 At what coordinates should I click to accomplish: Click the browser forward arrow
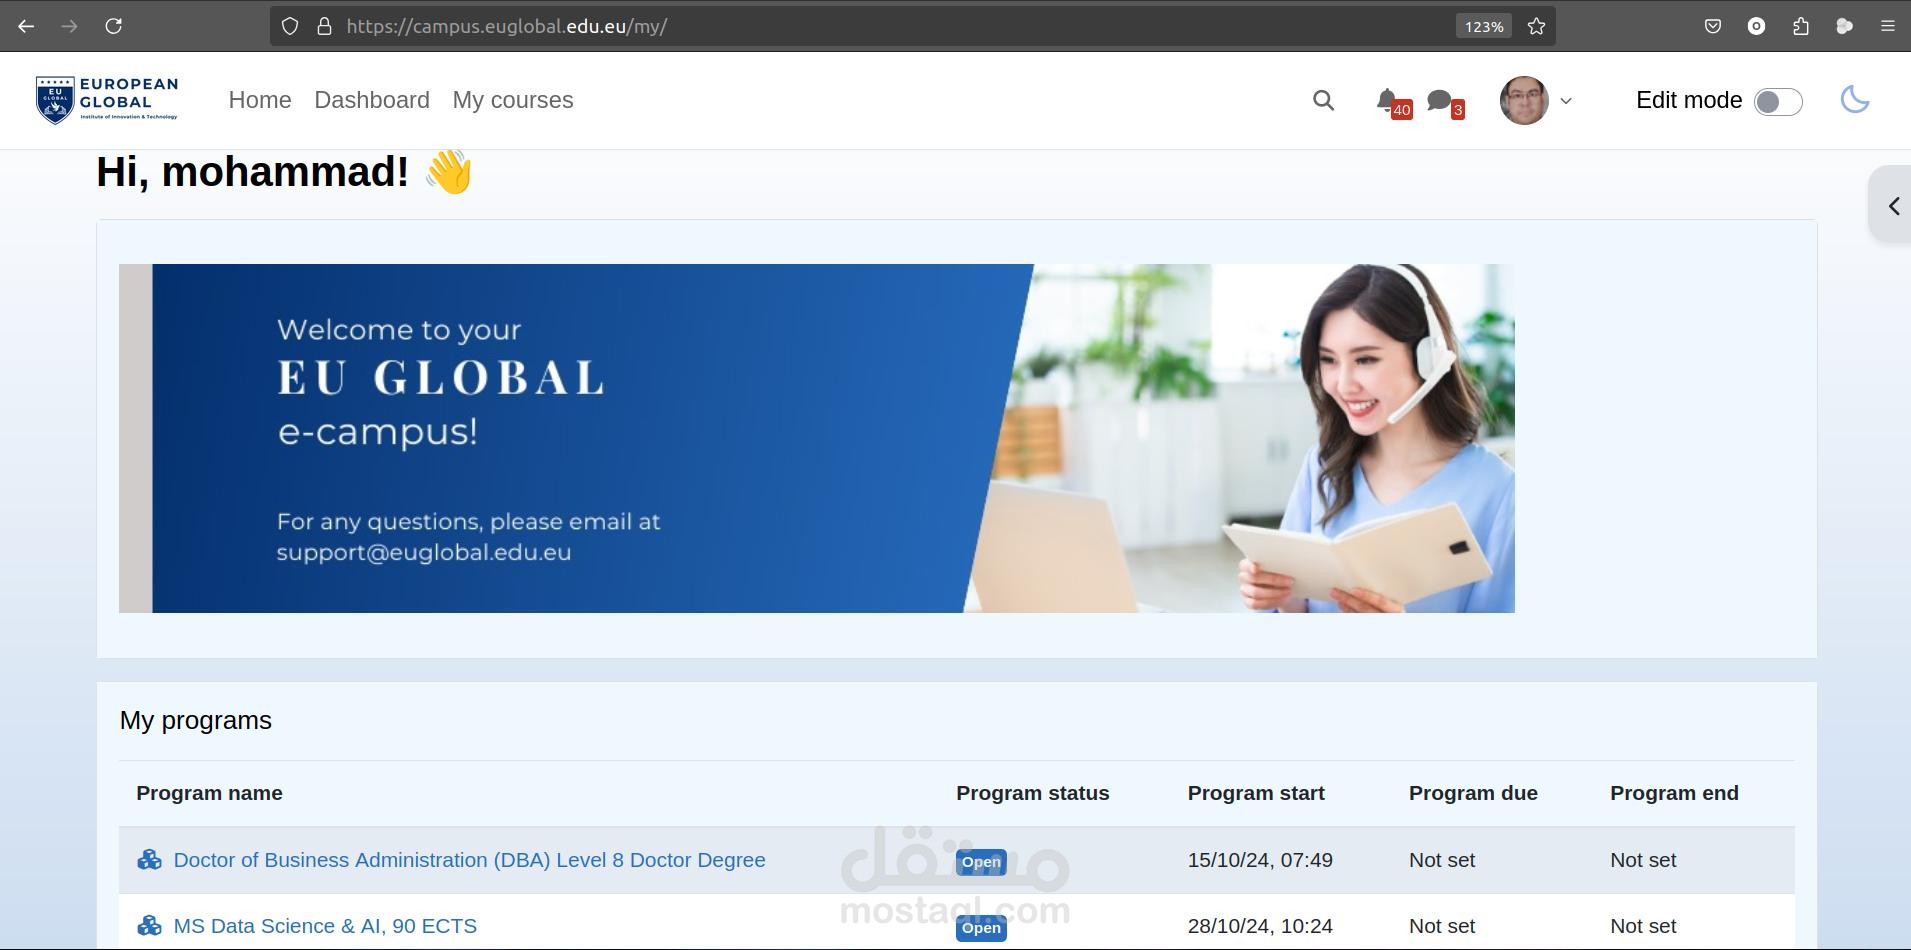point(69,26)
